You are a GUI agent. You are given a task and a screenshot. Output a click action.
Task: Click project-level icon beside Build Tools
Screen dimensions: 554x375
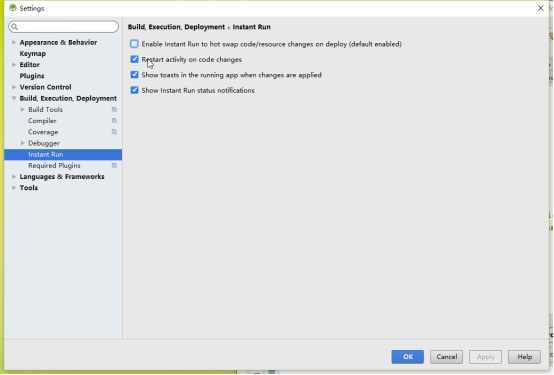114,110
